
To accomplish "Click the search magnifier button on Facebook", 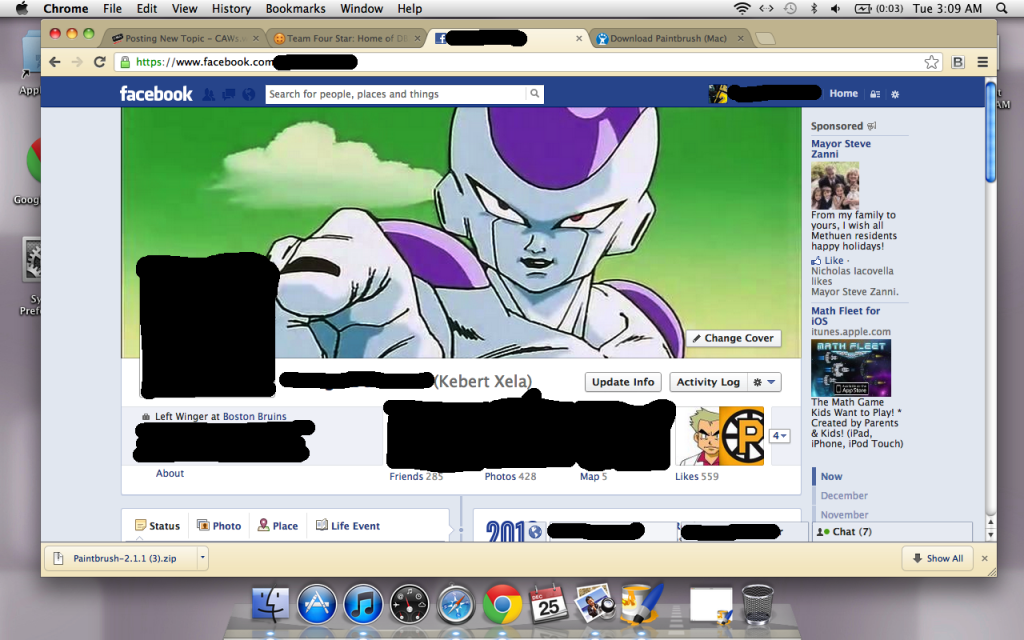I will (x=535, y=94).
